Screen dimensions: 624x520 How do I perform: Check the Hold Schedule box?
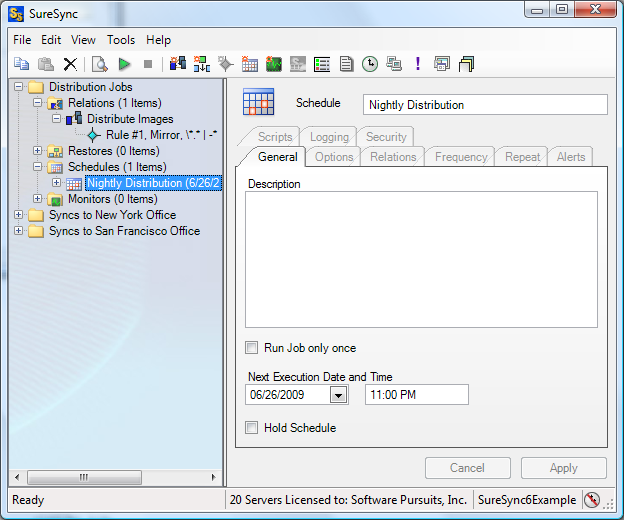[x=252, y=428]
